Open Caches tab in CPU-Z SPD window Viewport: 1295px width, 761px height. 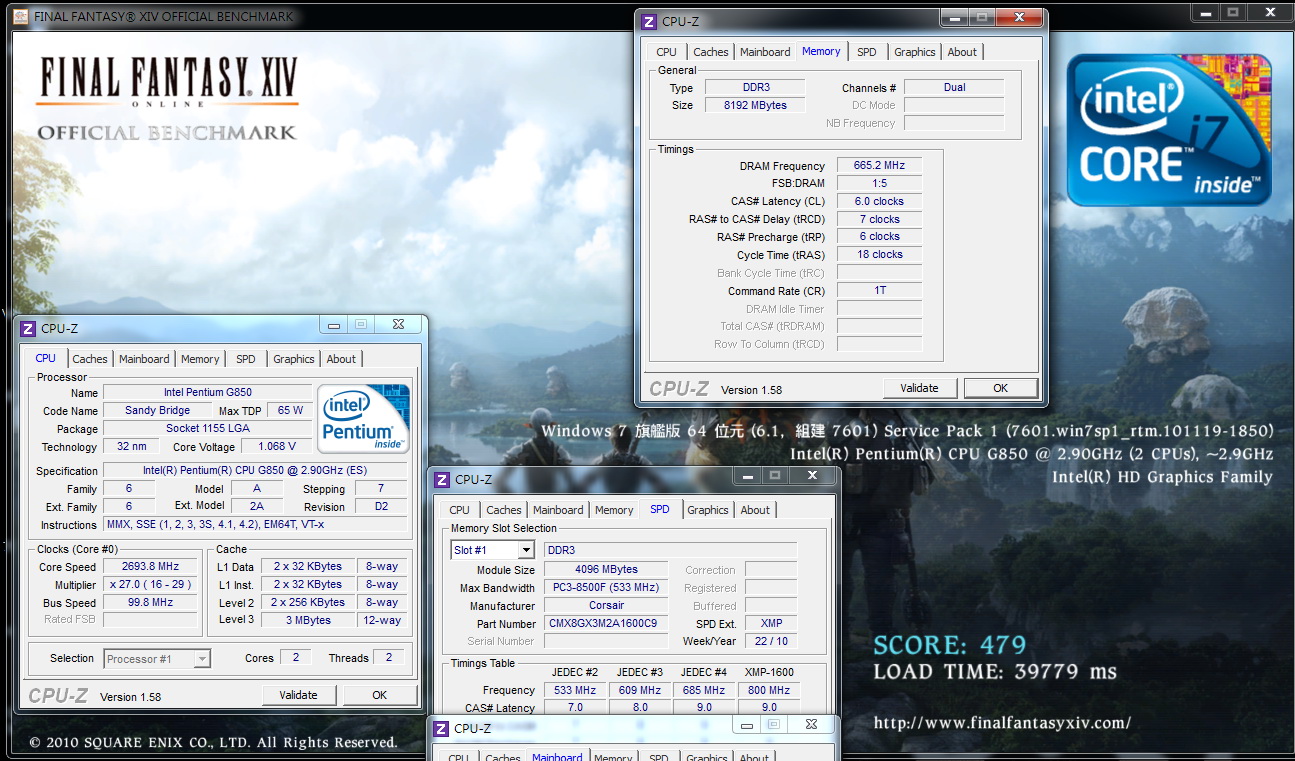click(504, 510)
